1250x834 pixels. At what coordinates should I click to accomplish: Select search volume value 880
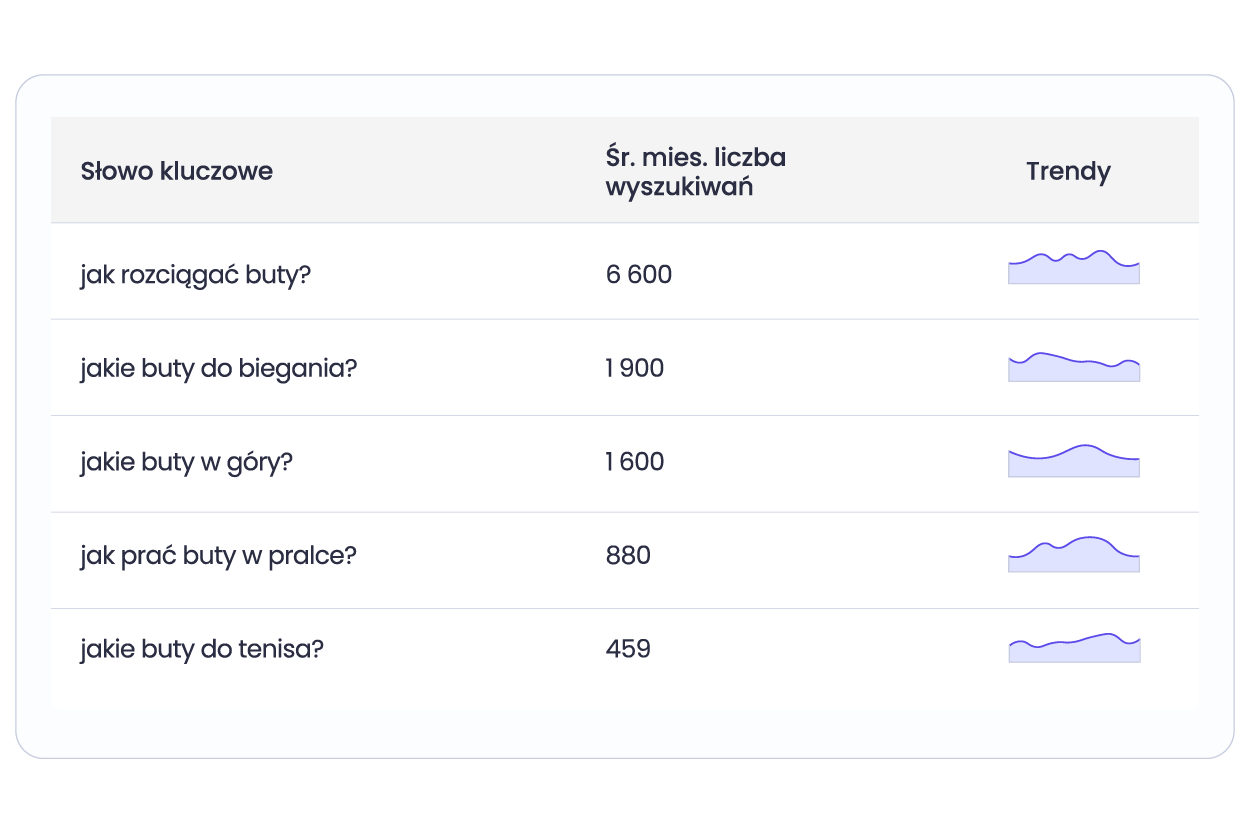628,555
